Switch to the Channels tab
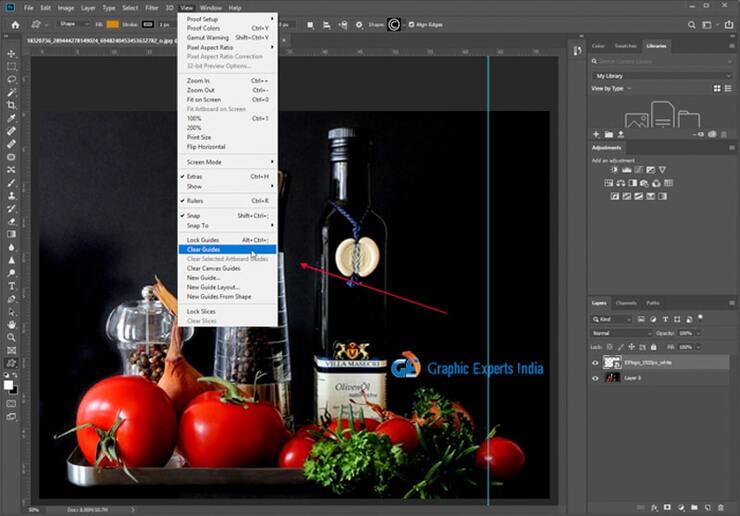 626,303
